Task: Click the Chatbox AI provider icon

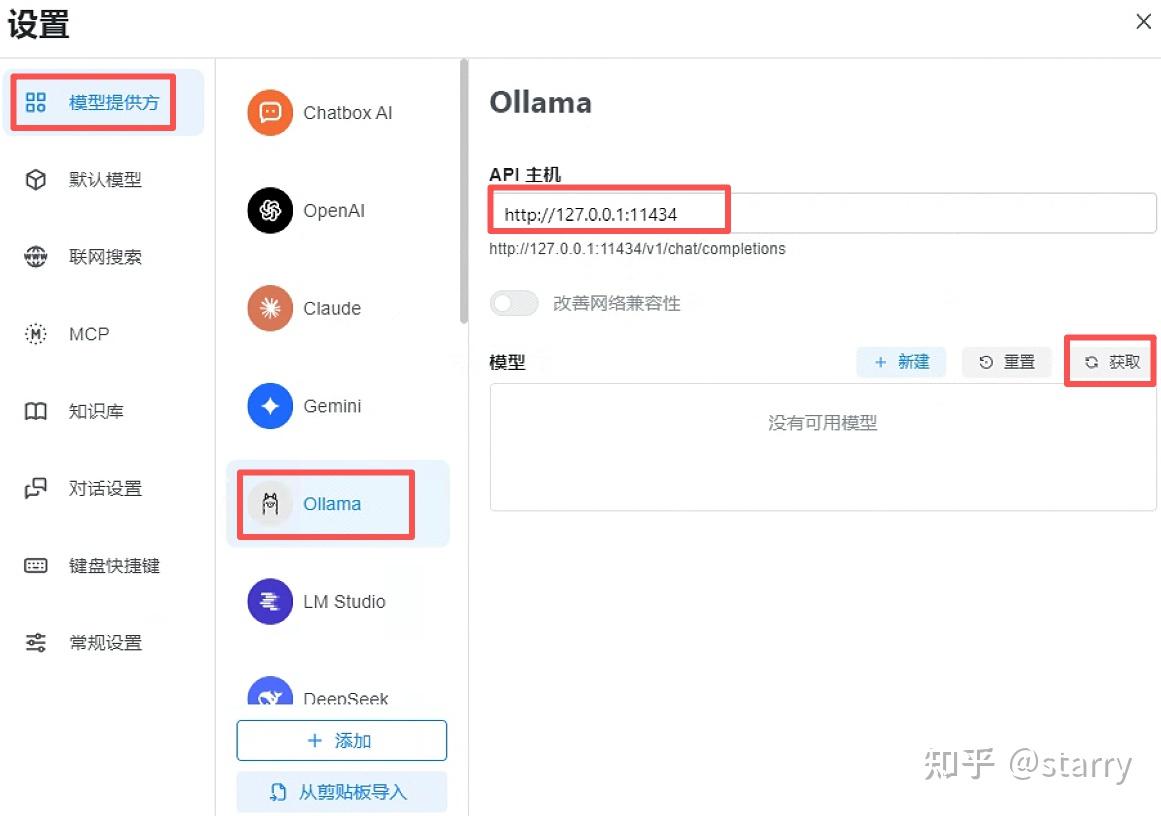Action: (x=270, y=113)
